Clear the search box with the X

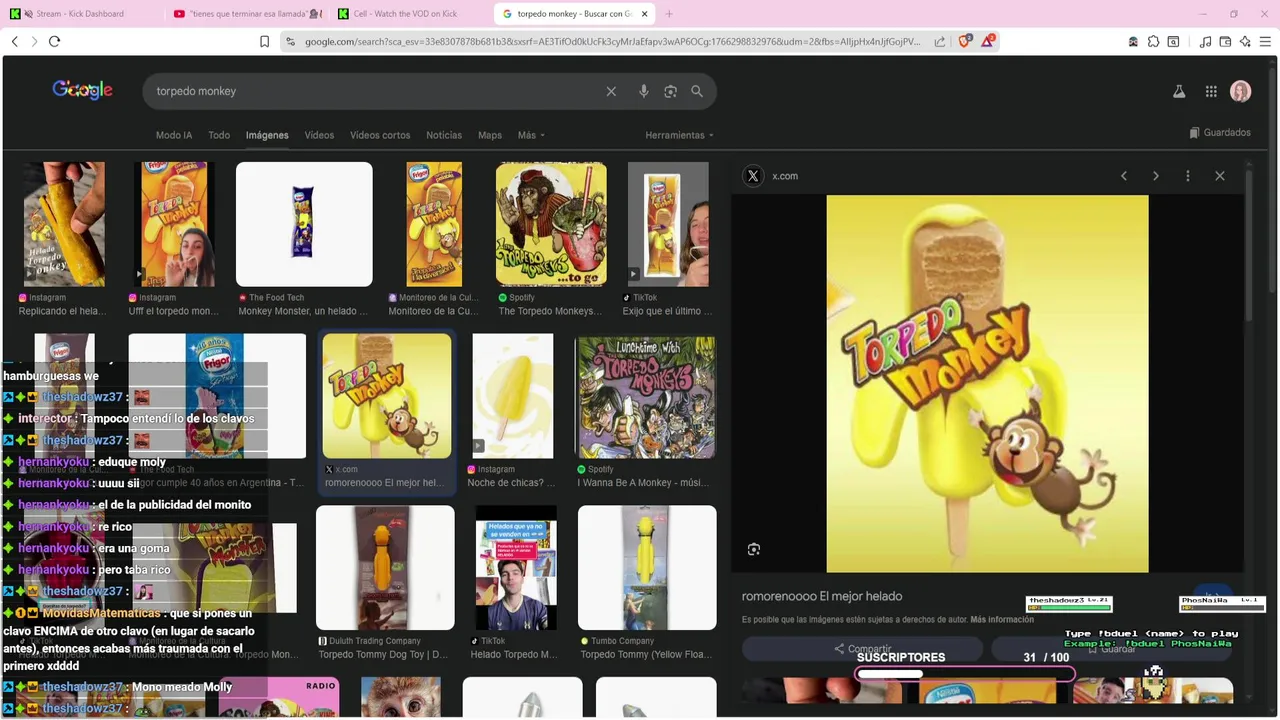coord(611,91)
